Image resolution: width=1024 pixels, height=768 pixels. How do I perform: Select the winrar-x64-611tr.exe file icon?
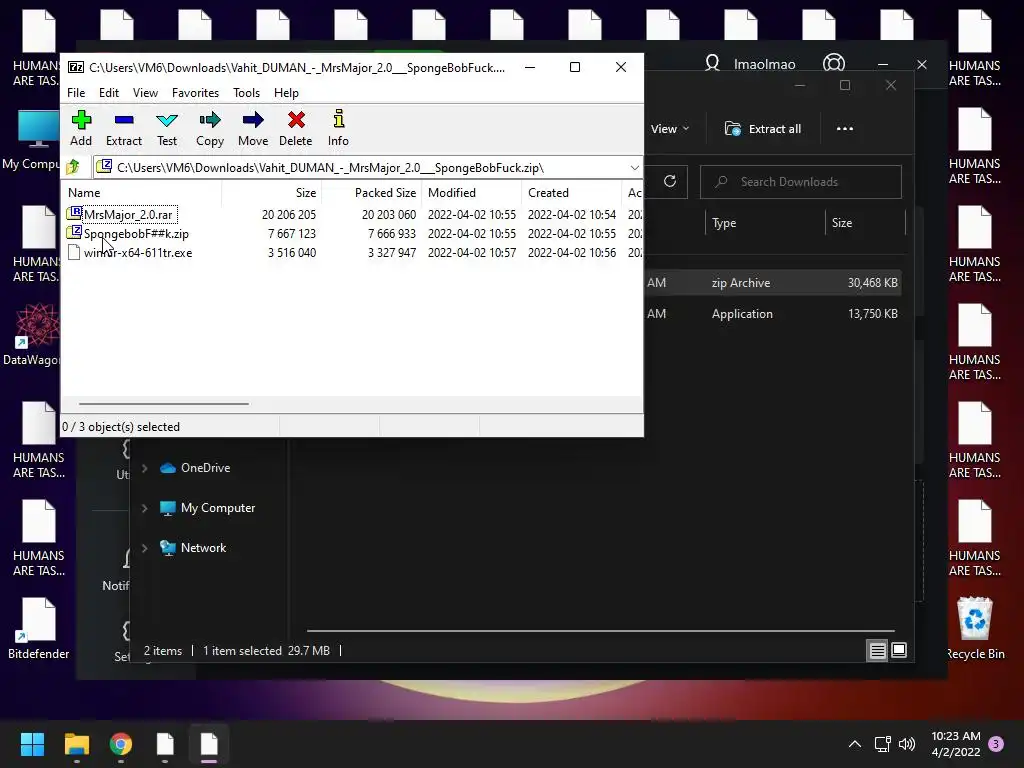click(74, 252)
